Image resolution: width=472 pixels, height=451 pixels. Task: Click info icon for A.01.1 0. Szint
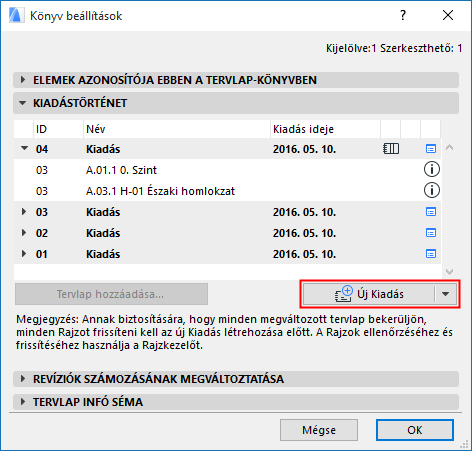432,169
